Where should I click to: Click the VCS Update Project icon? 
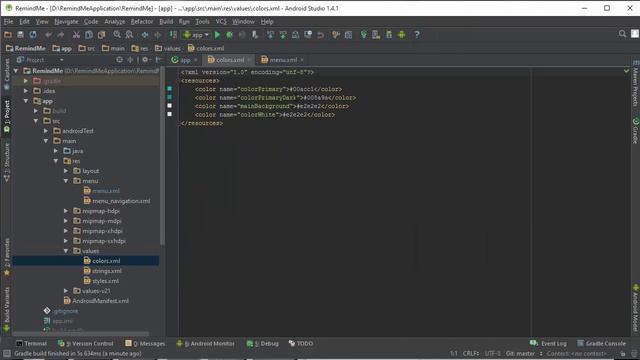(270, 35)
